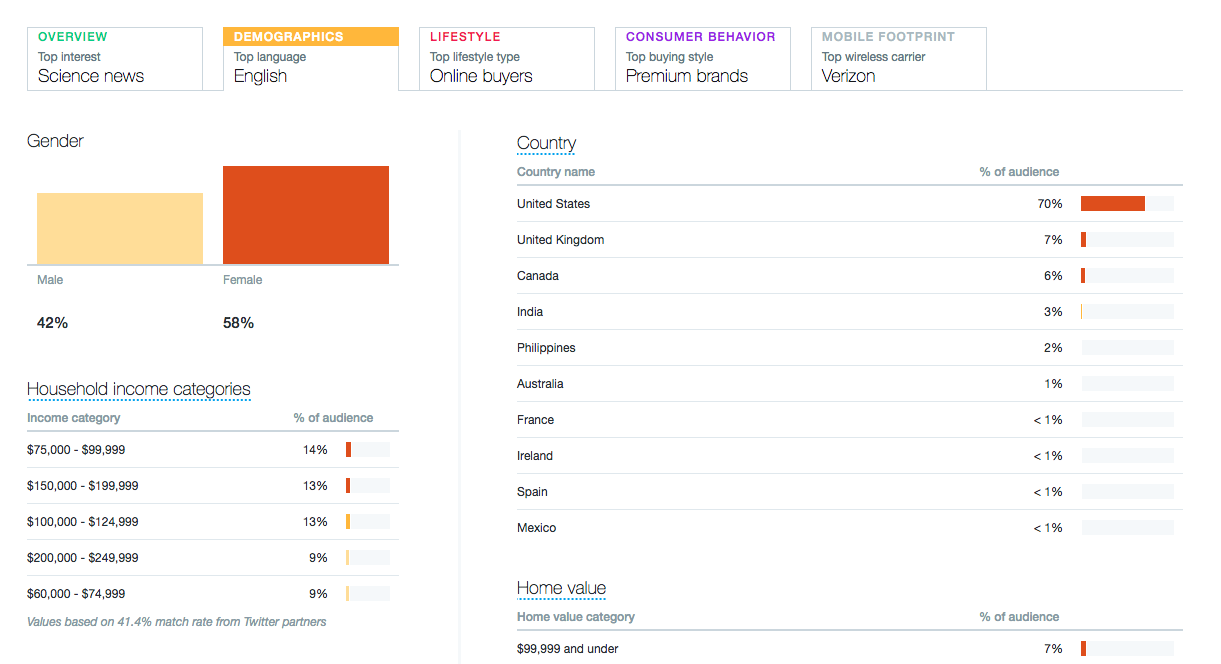Click the India 3% value

[x=1053, y=312]
